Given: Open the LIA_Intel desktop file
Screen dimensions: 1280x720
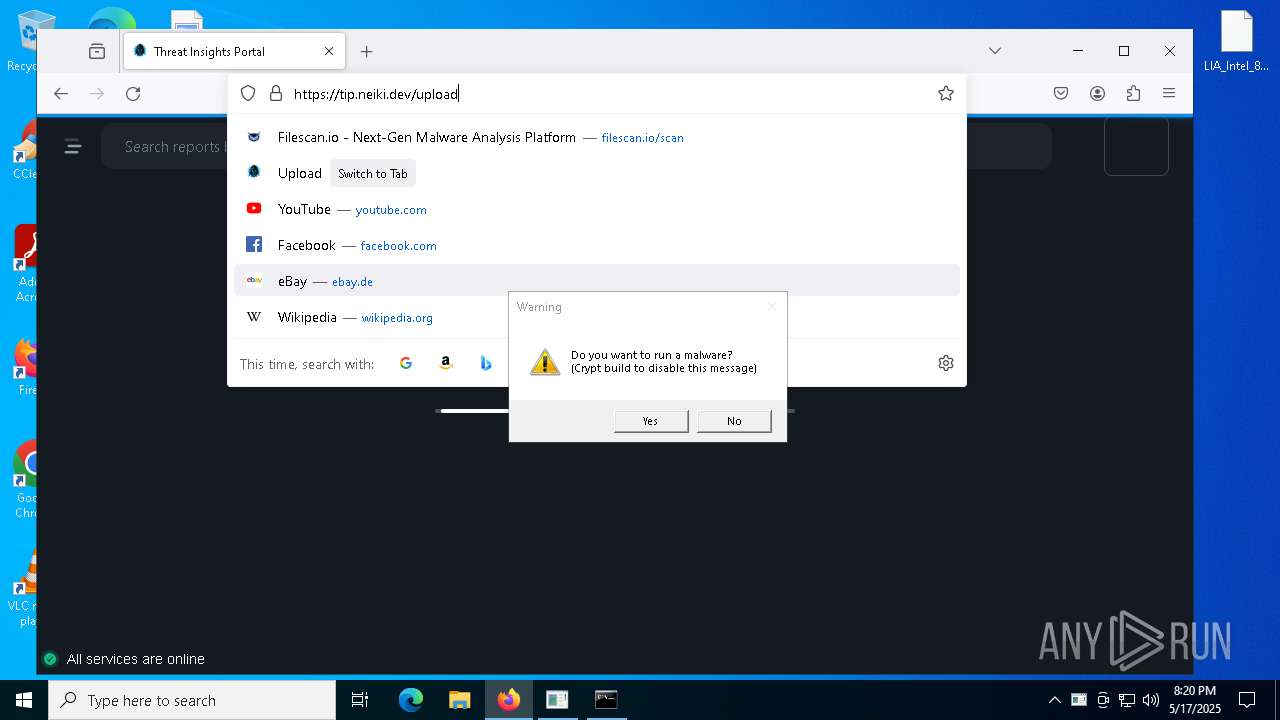Looking at the screenshot, I should tap(1236, 42).
